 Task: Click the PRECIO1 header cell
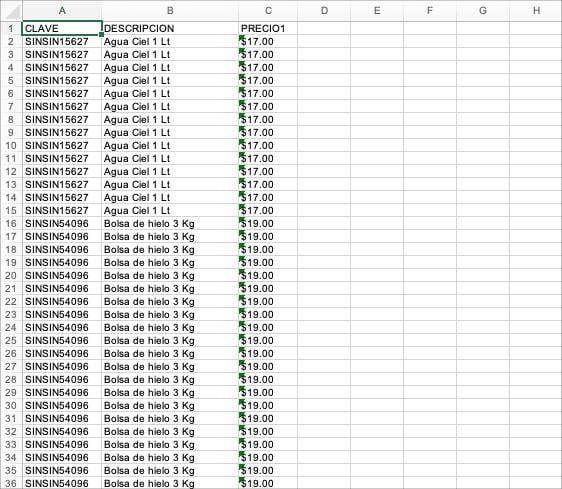[268, 28]
